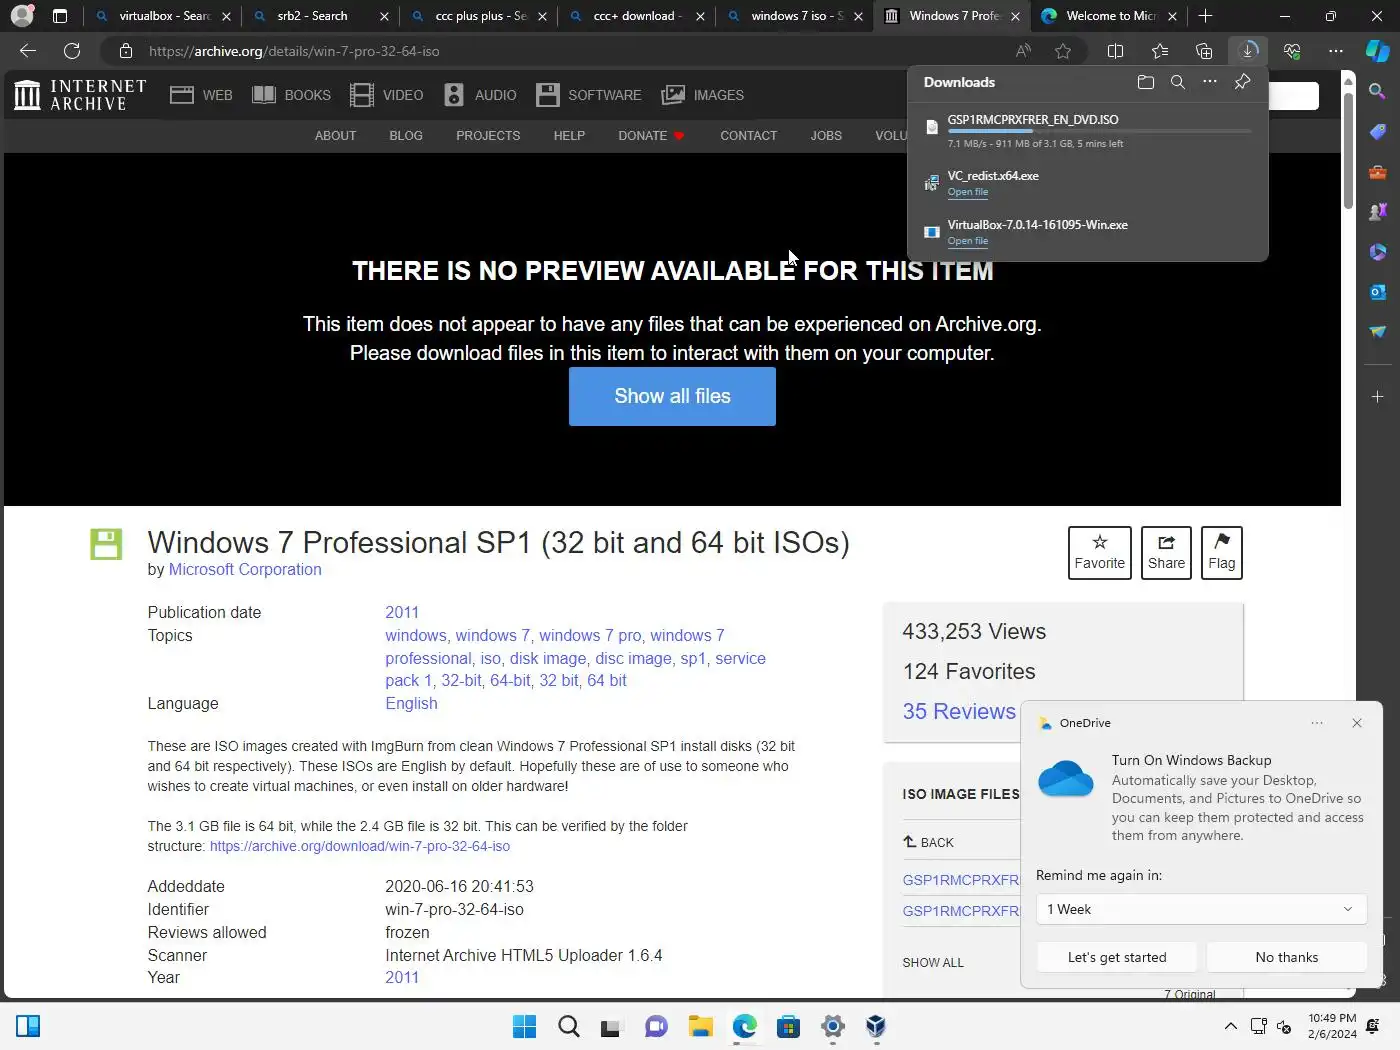Screen dimensions: 1400x1050
Task: Open Edge Settings and more menu
Action: (1336, 51)
